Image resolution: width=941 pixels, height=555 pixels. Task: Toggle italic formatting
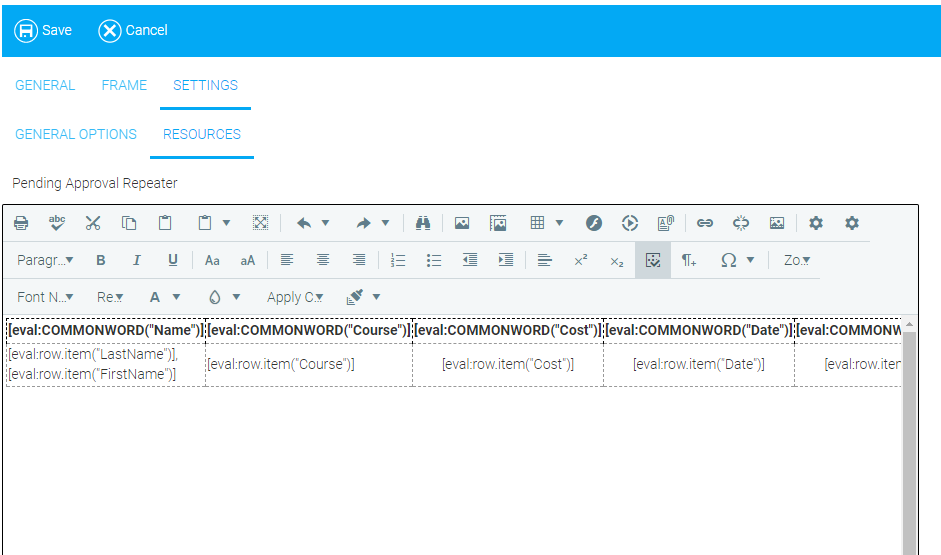[137, 260]
